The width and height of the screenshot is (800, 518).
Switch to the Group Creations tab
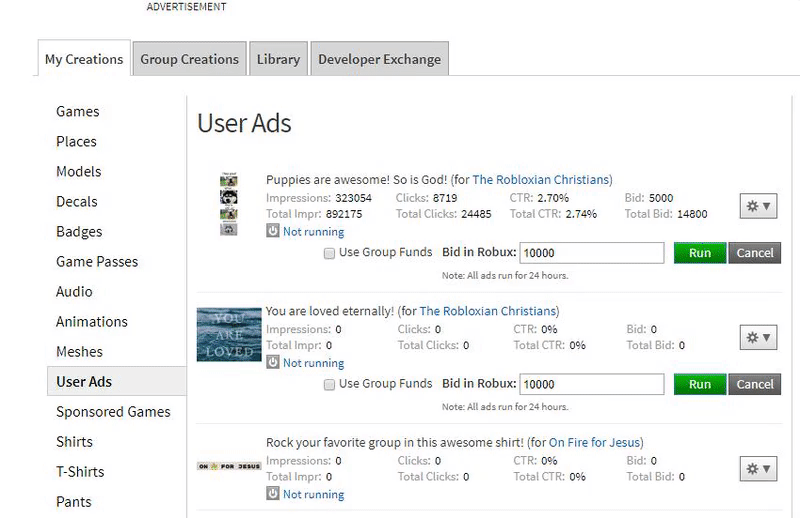[189, 59]
